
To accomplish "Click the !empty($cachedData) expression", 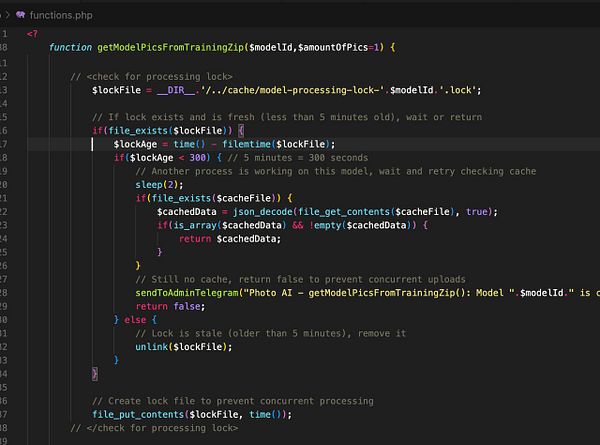I will [x=360, y=225].
